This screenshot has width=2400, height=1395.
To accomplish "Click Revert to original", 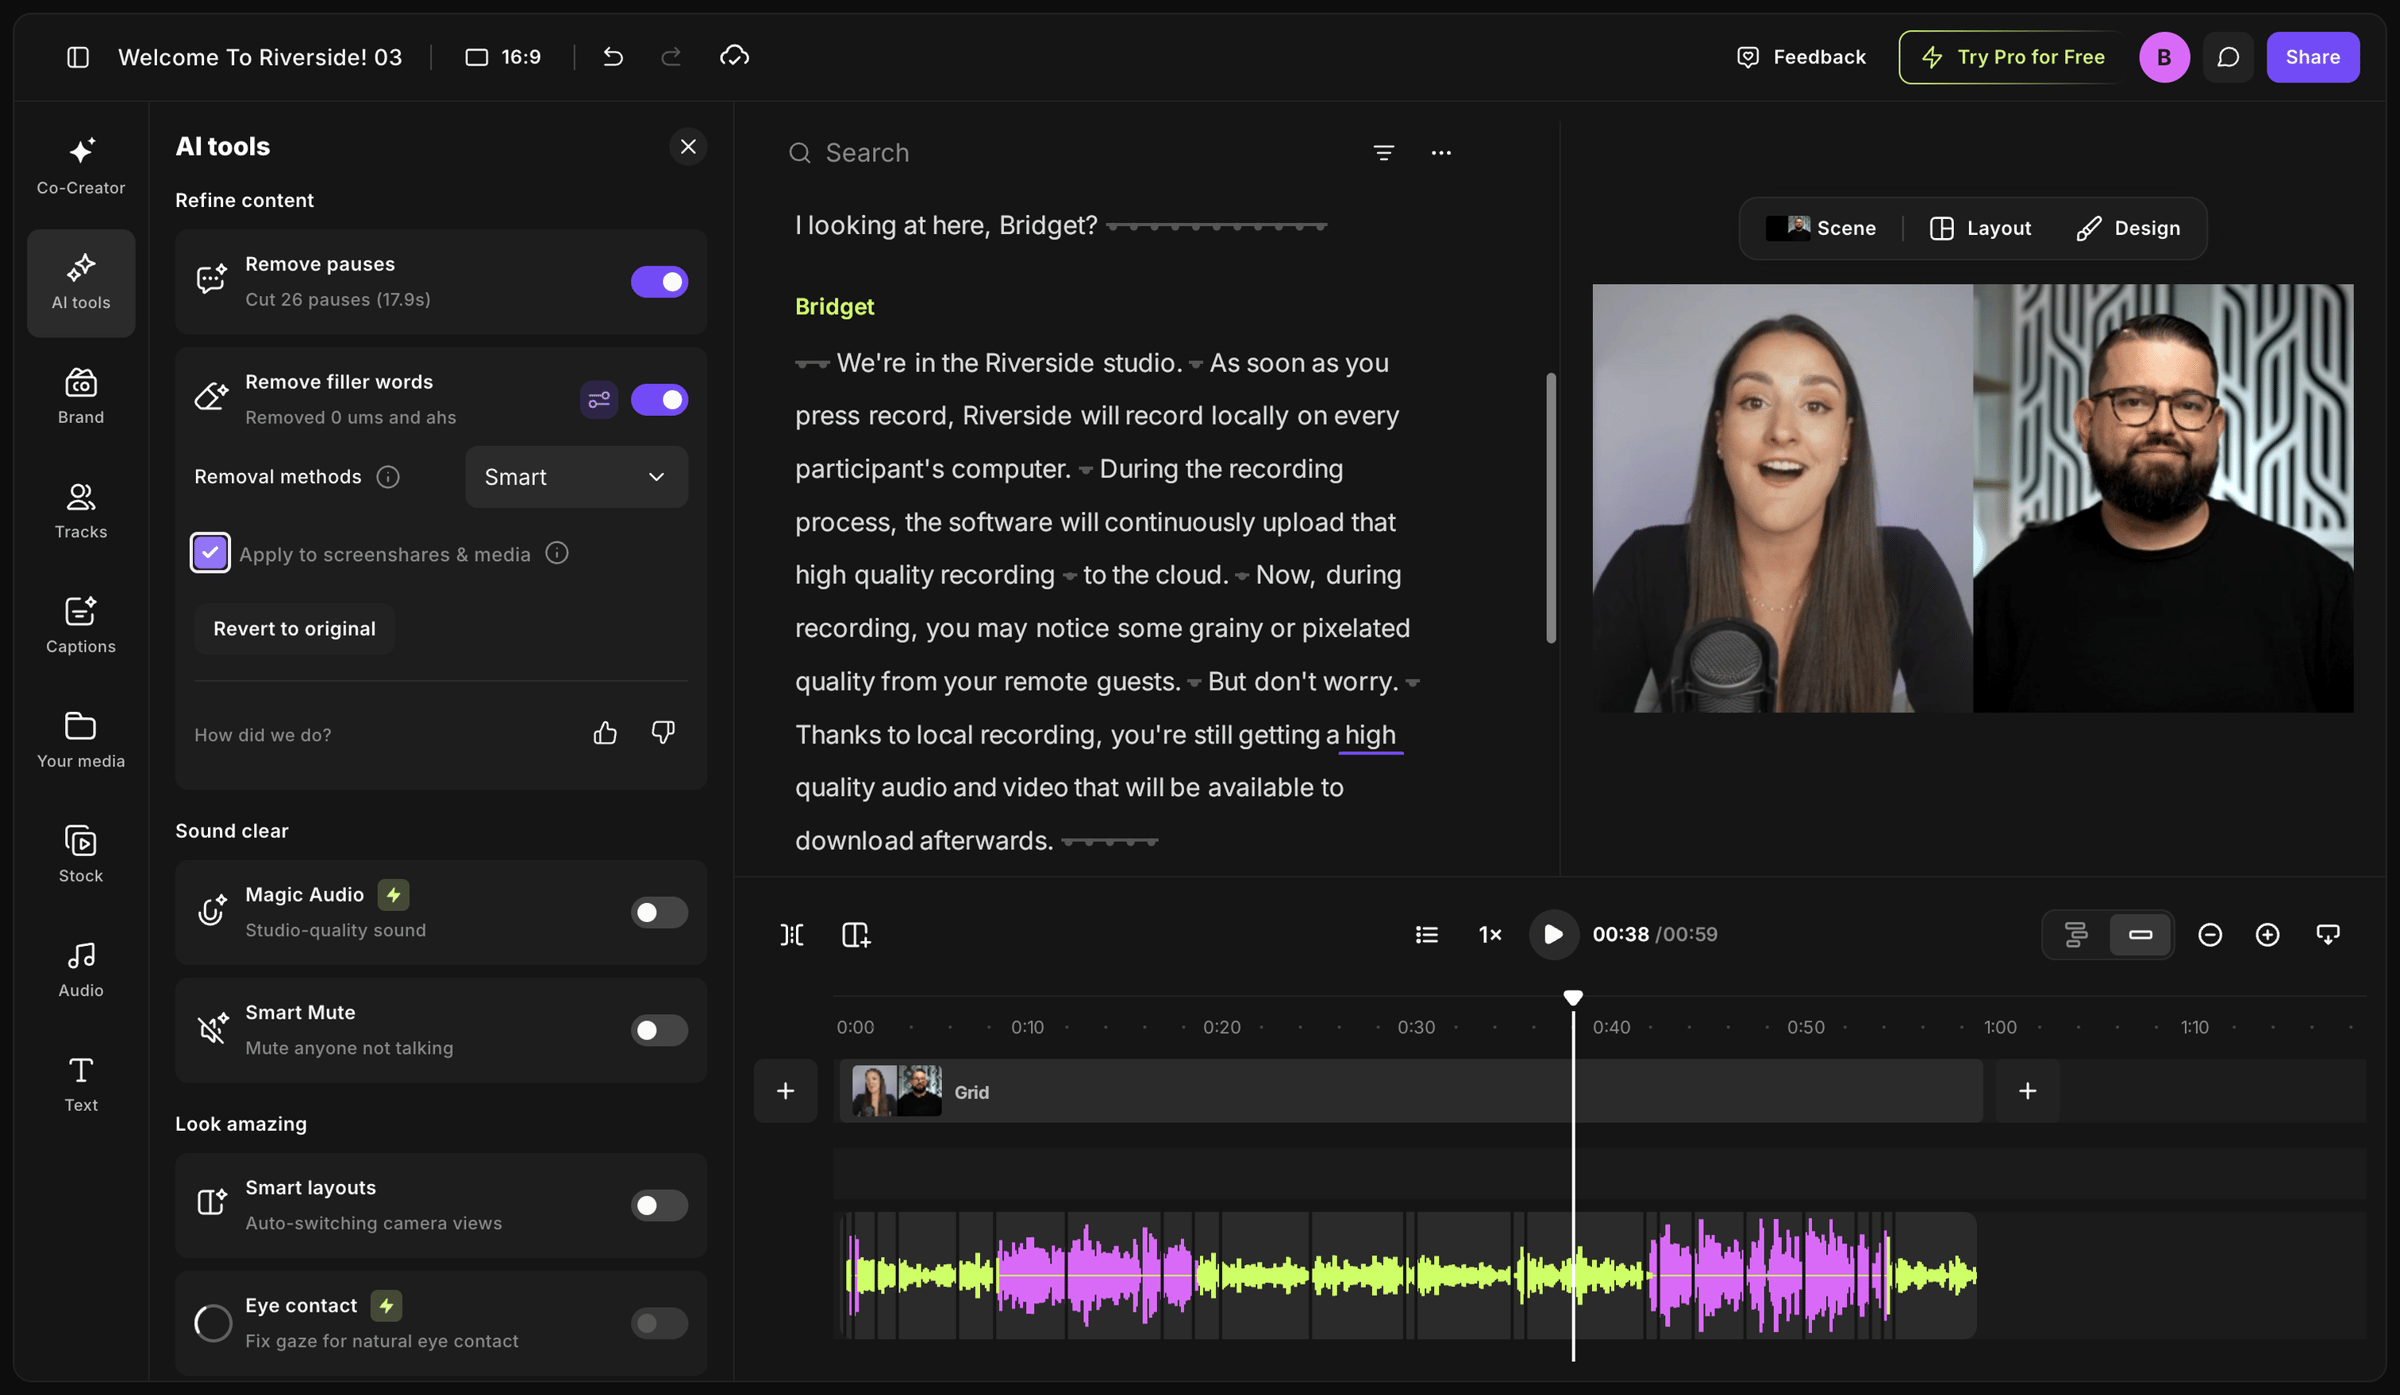I will point(294,628).
